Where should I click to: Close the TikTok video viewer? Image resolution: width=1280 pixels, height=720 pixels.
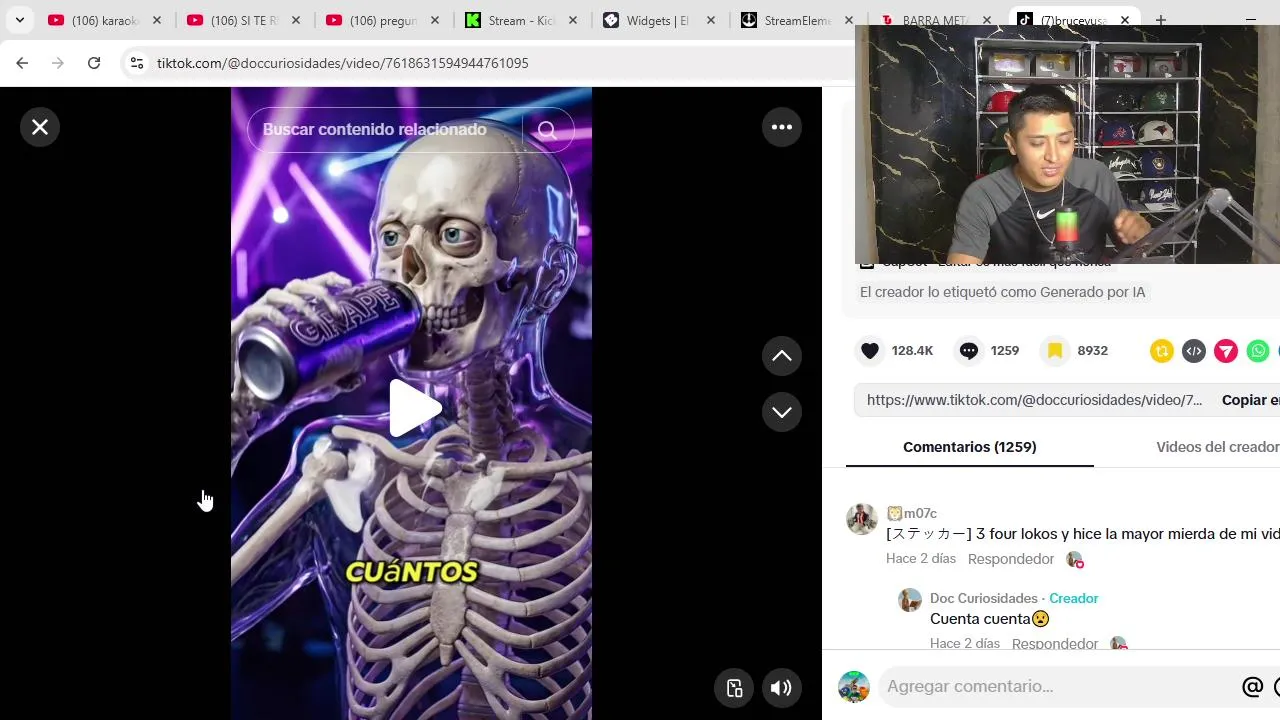[40, 127]
